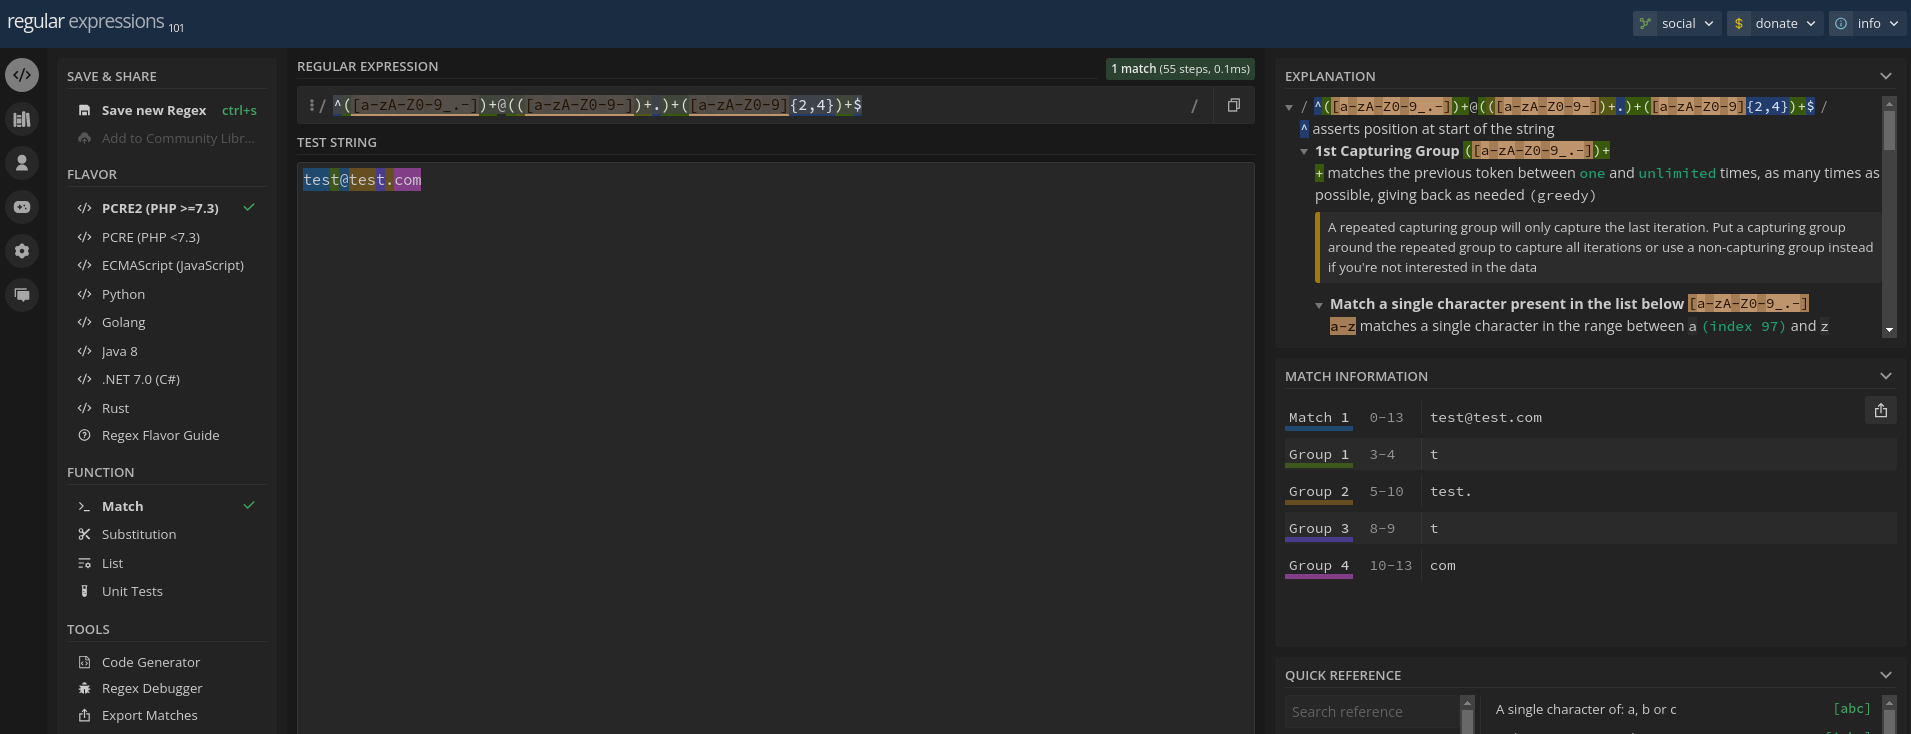Screen dimensions: 1911x734
Task: Click Save new Regex
Action: (153, 110)
